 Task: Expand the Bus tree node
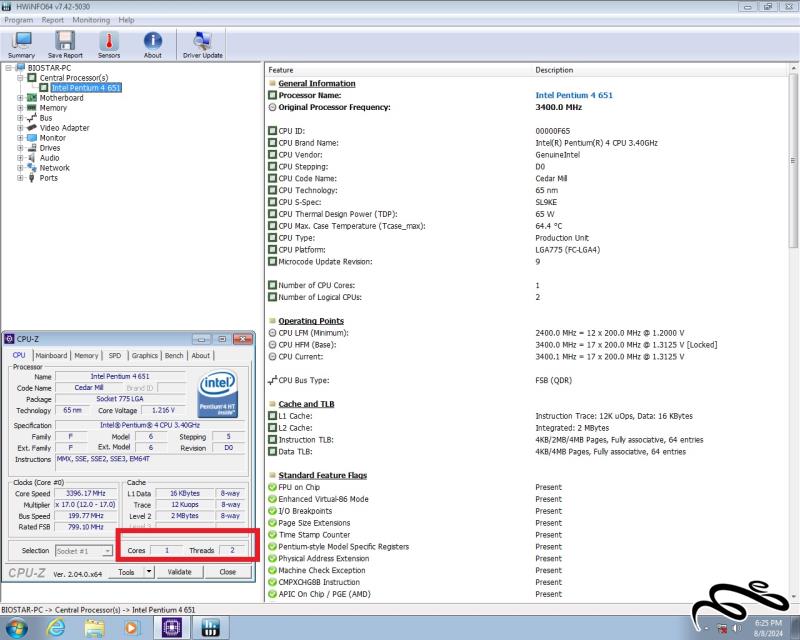tap(20, 118)
